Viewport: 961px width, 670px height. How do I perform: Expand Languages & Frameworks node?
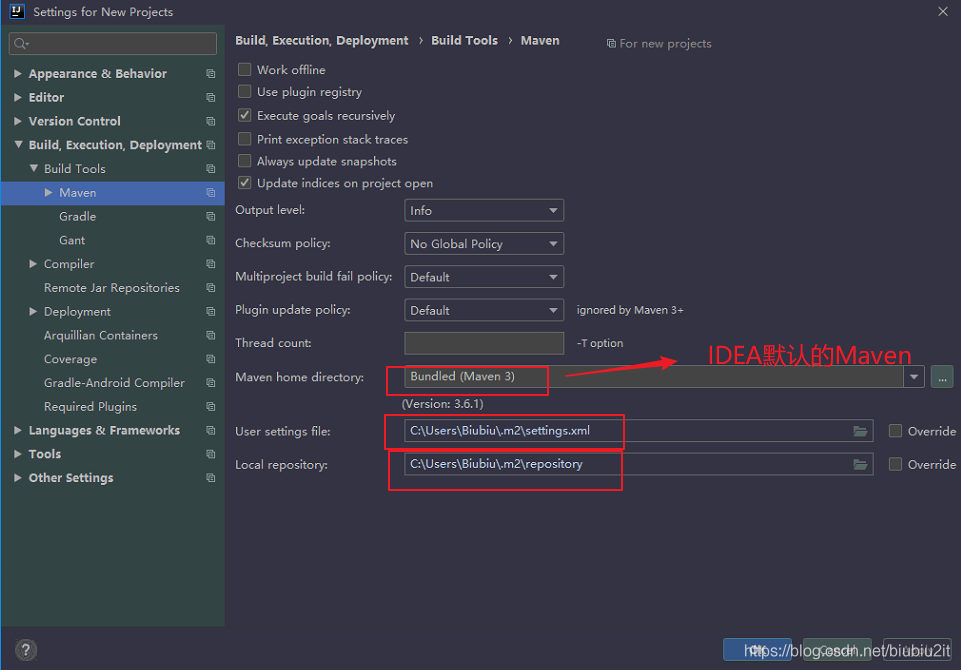point(18,430)
